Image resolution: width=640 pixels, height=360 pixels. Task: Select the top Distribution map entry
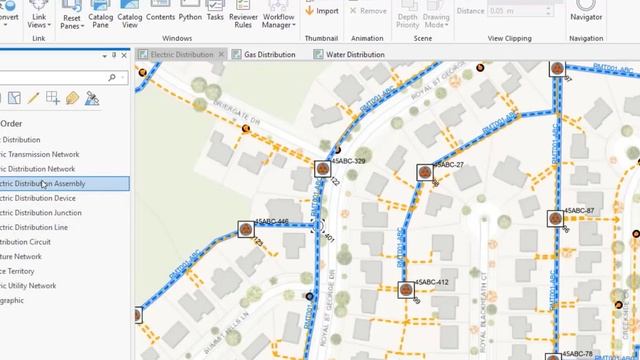pos(20,140)
